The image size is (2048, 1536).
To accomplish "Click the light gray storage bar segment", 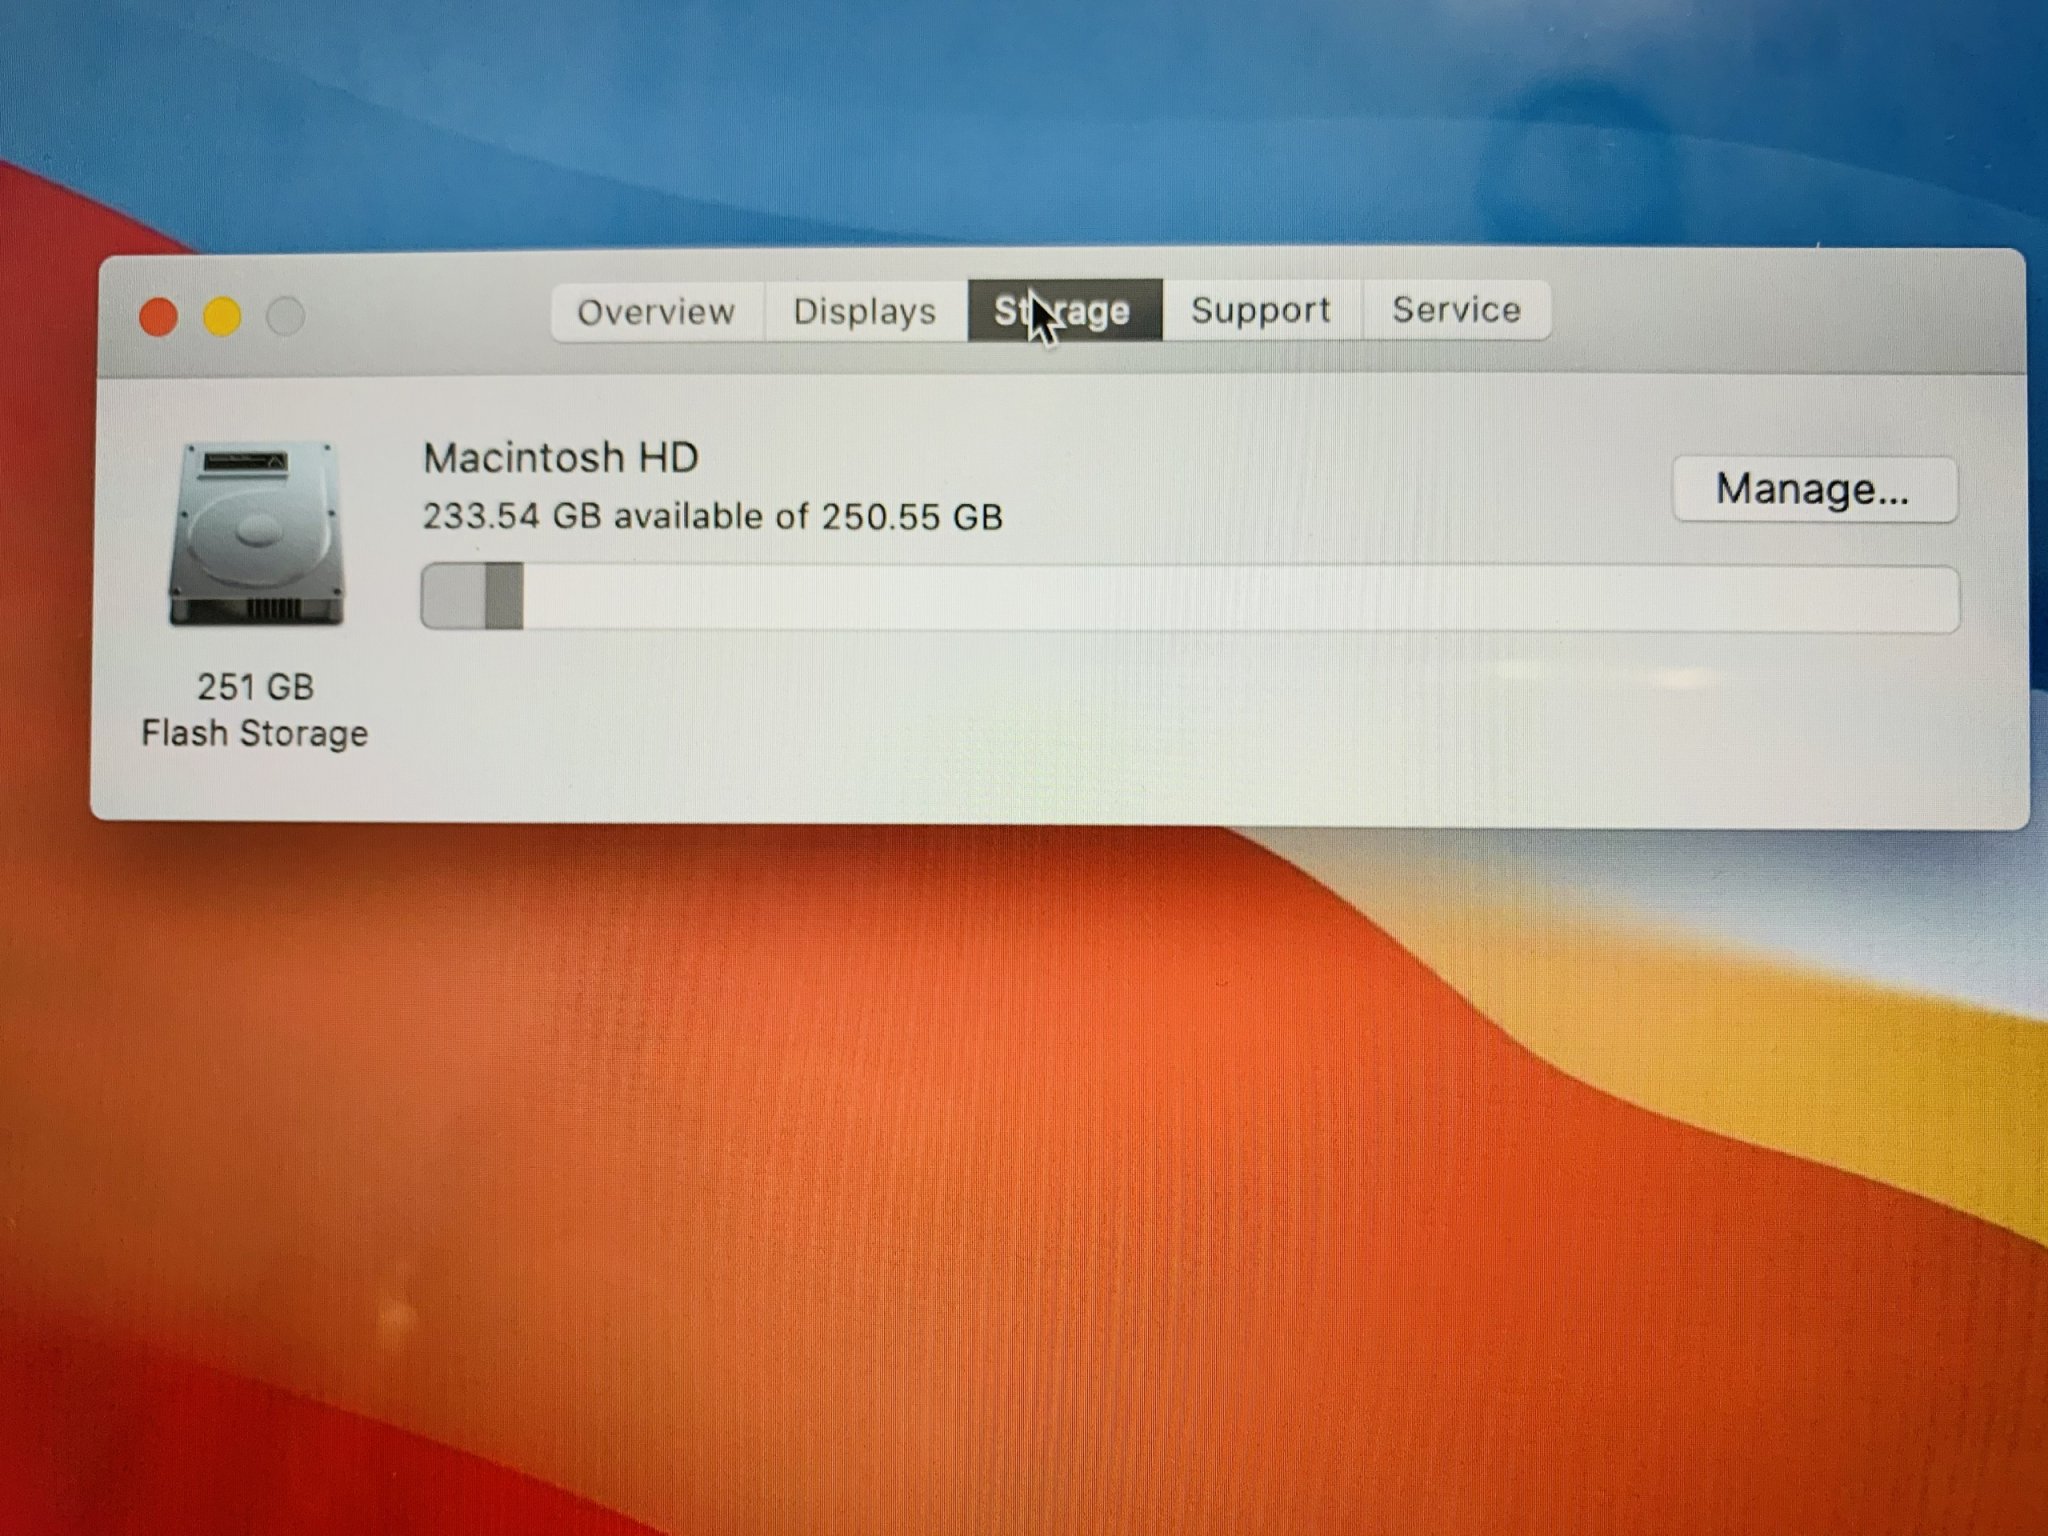I will click(454, 597).
